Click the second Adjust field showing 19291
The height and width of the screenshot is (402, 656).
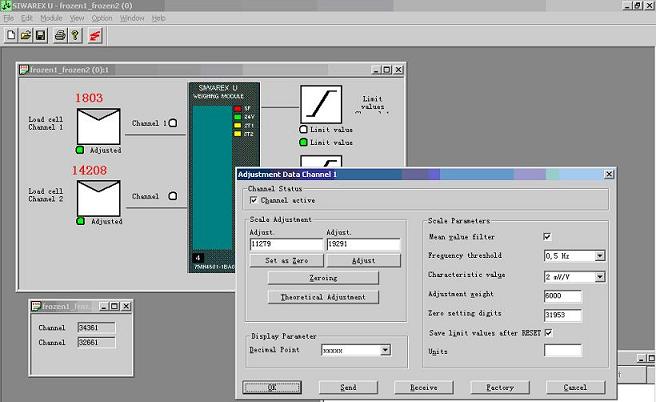point(363,244)
